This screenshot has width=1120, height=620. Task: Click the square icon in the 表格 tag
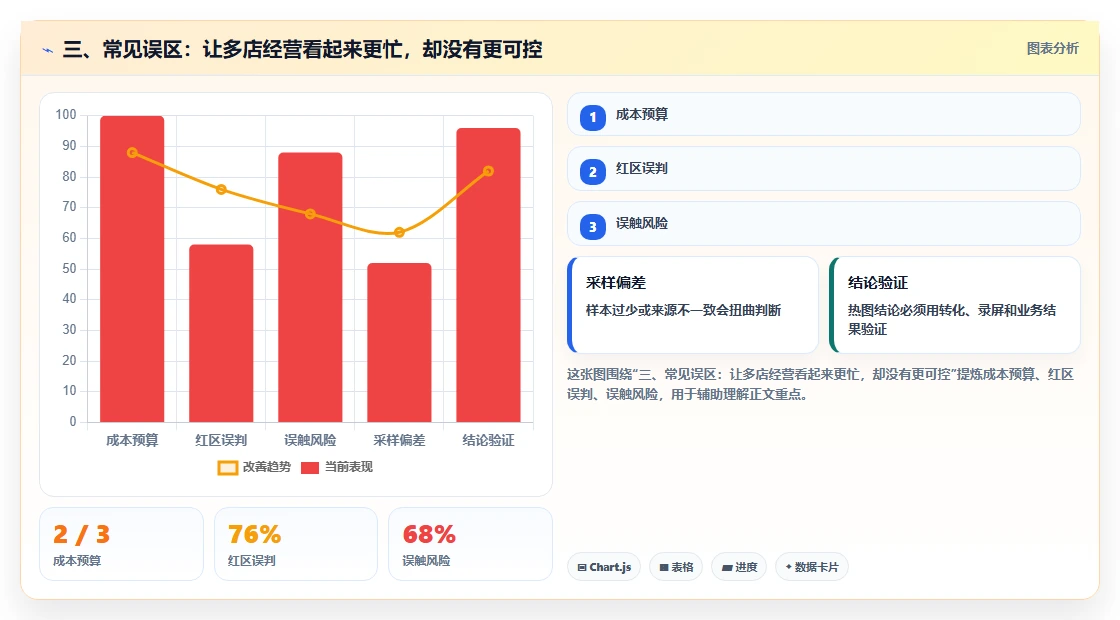click(664, 567)
